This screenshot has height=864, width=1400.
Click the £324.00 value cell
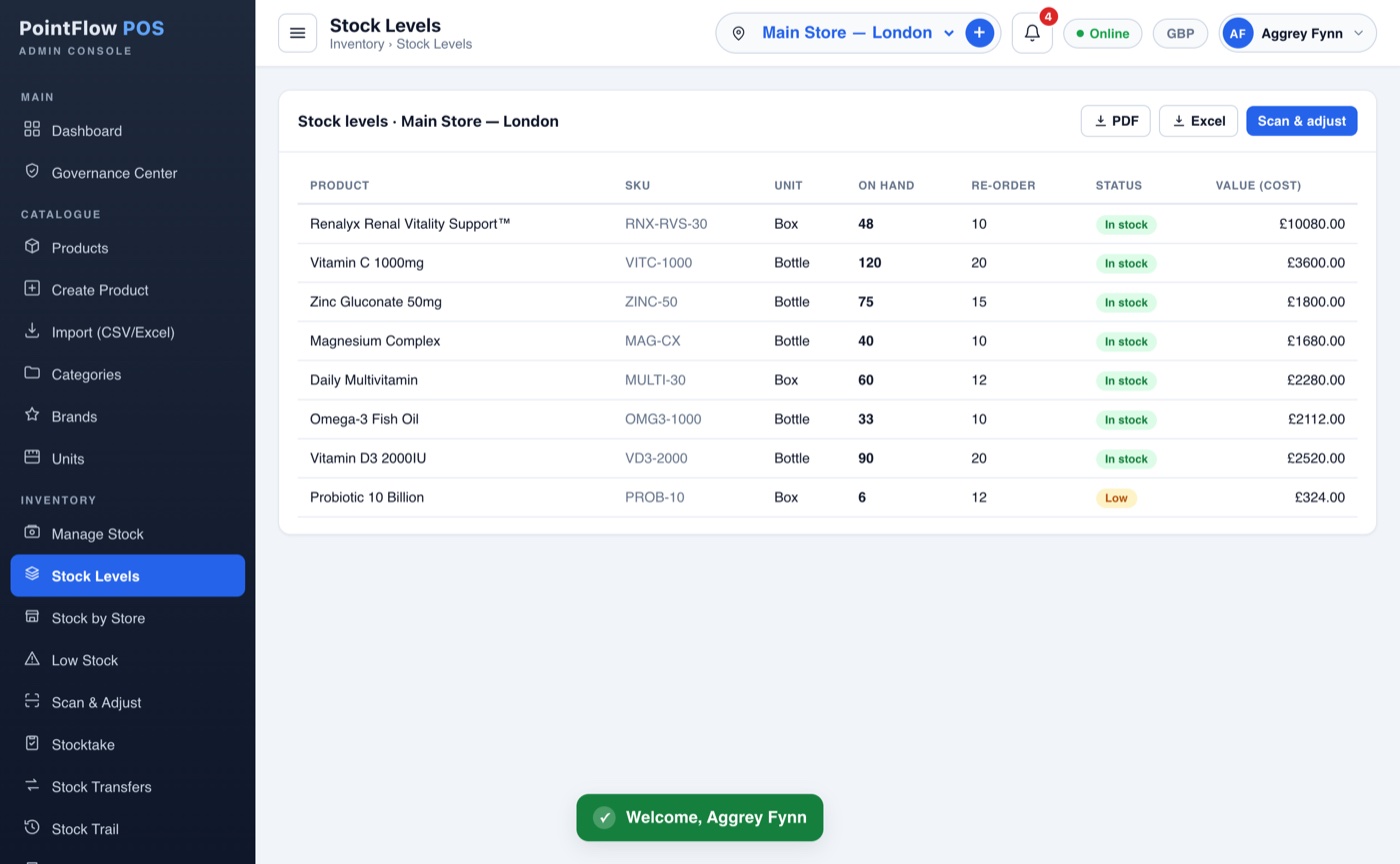click(1320, 497)
